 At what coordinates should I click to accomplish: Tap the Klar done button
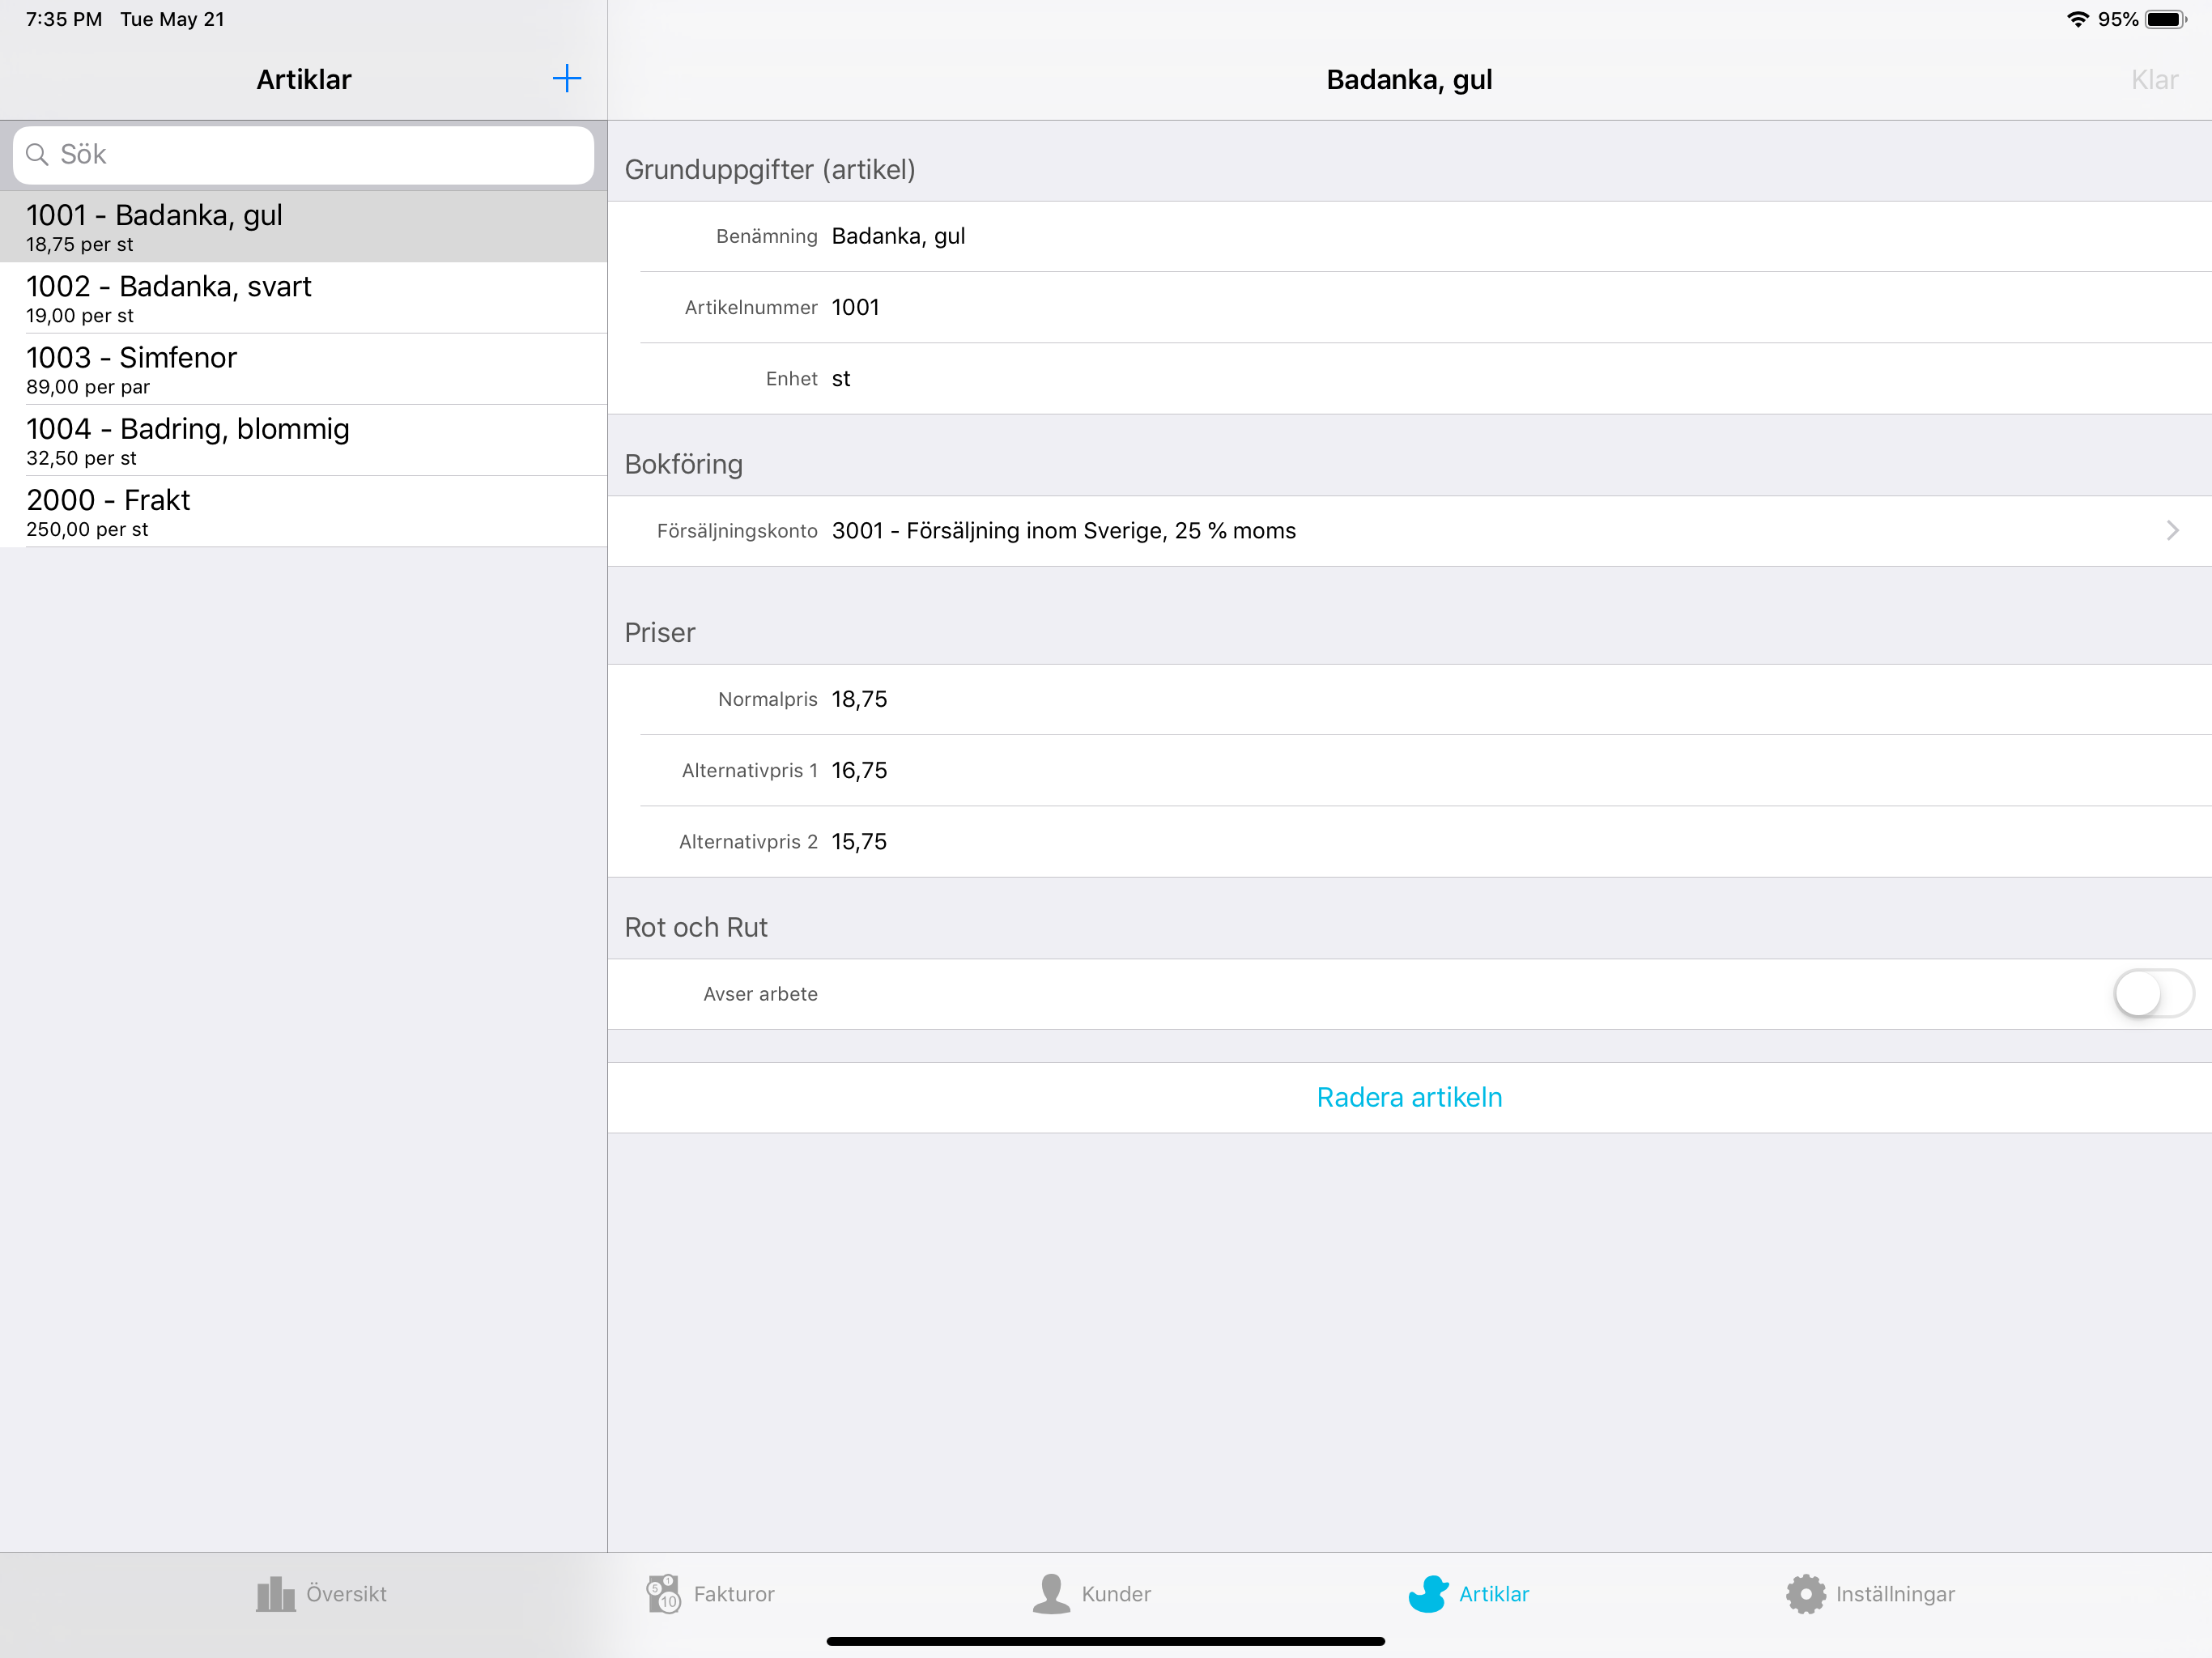point(2154,79)
